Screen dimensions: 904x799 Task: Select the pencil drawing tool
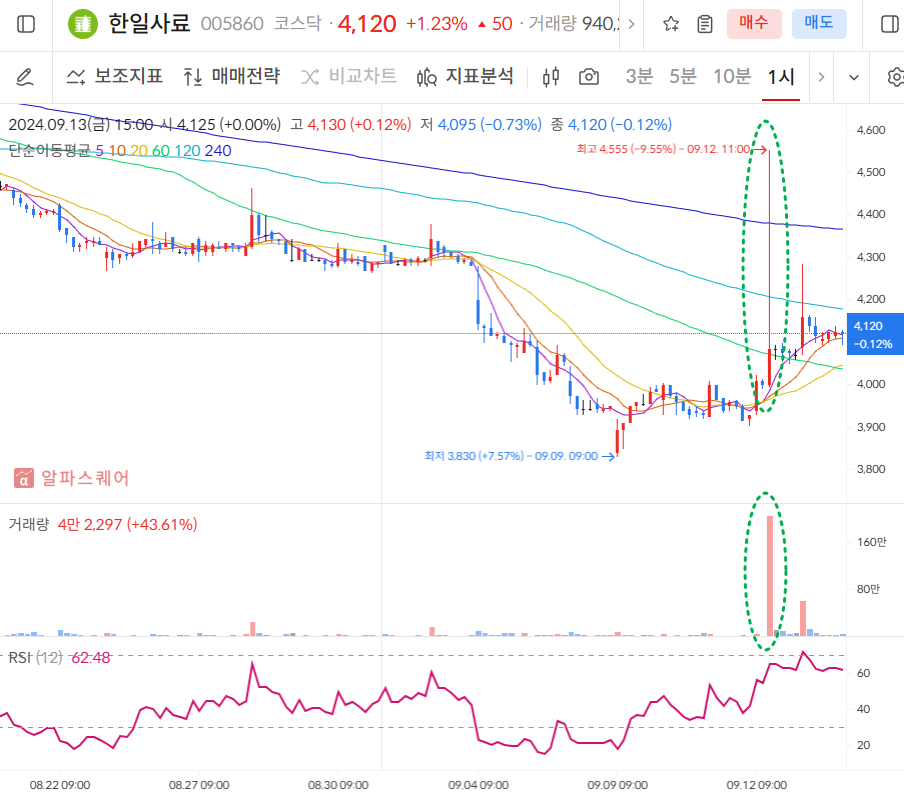tap(24, 77)
